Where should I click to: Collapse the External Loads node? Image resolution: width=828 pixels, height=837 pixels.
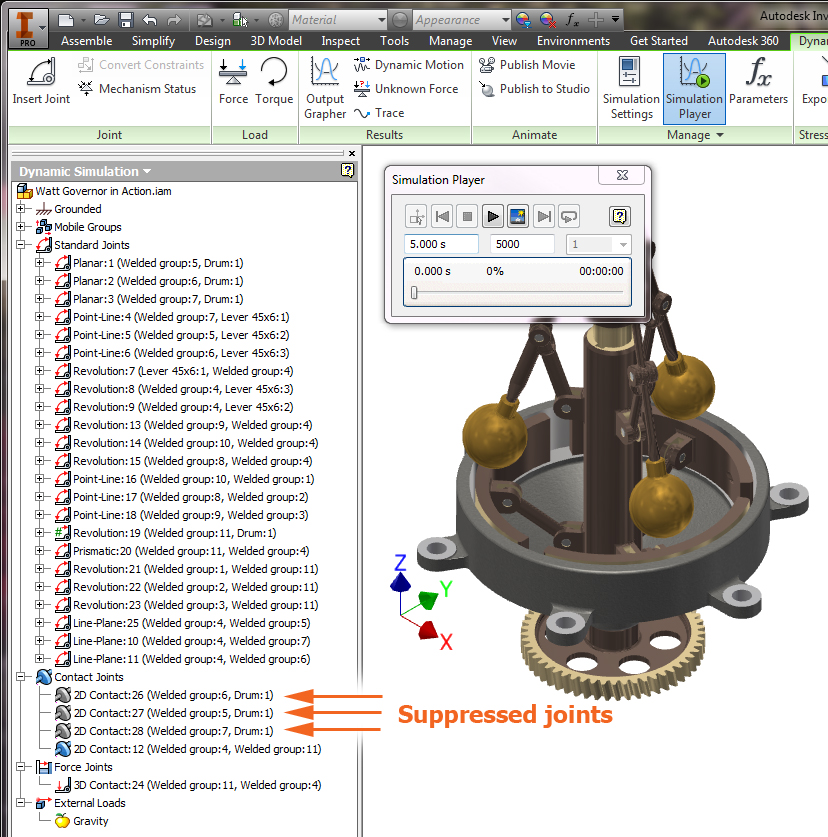[x=21, y=803]
